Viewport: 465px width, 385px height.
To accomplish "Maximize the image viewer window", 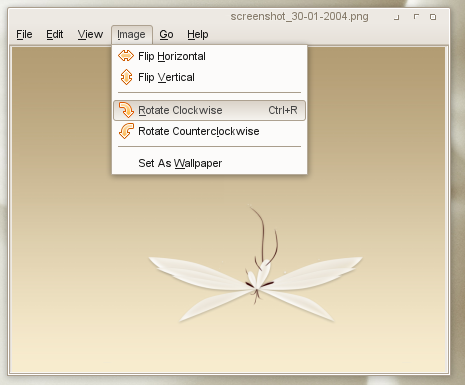I will coord(416,17).
